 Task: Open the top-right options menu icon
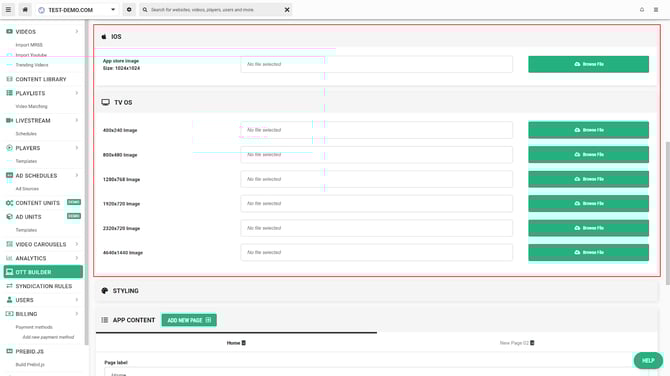656,9
